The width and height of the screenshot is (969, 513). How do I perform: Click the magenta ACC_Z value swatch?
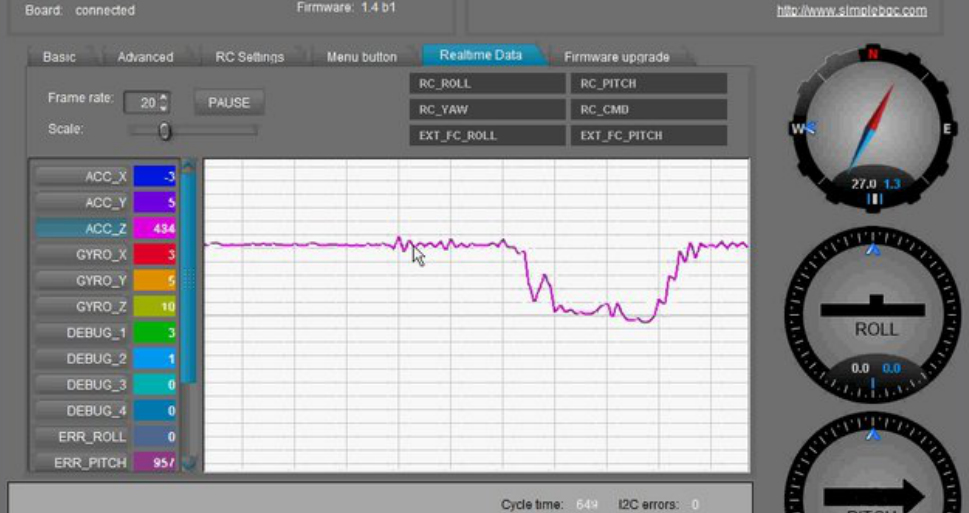155,229
